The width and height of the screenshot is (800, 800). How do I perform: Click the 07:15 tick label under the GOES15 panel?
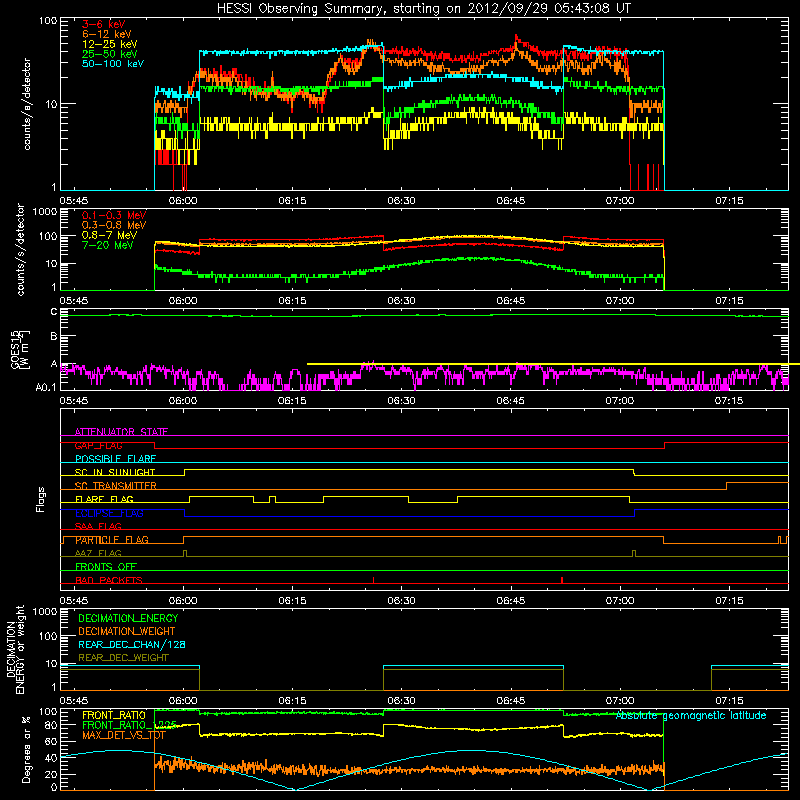pyautogui.click(x=729, y=401)
